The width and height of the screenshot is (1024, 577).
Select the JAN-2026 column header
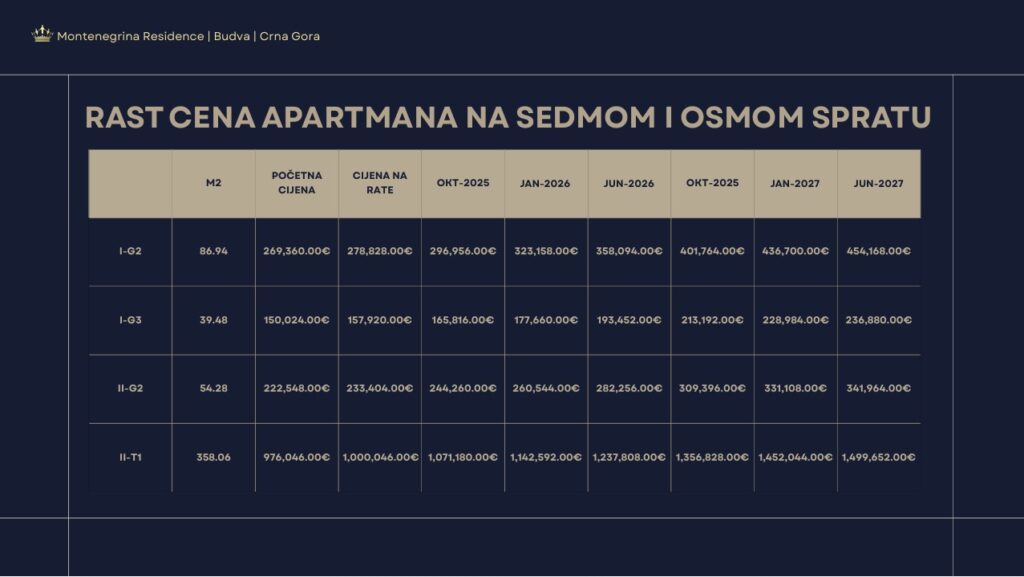545,183
